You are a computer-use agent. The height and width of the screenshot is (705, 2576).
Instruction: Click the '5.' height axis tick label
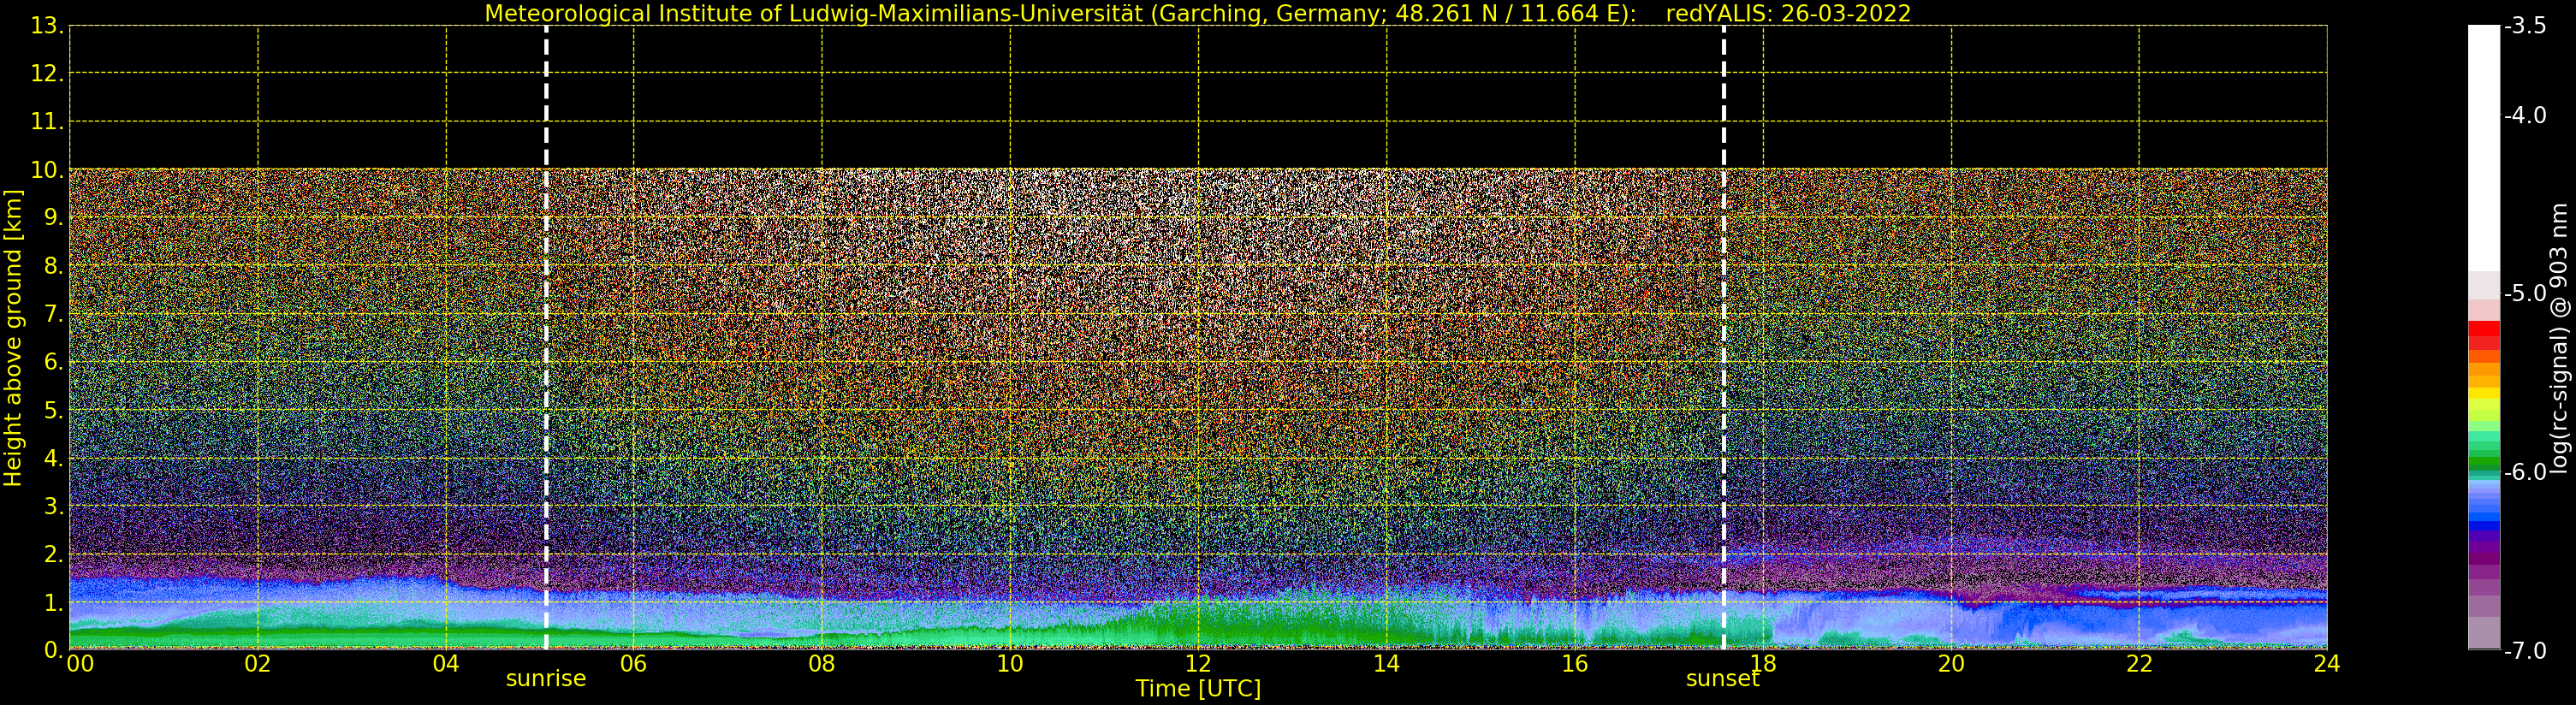(x=53, y=410)
